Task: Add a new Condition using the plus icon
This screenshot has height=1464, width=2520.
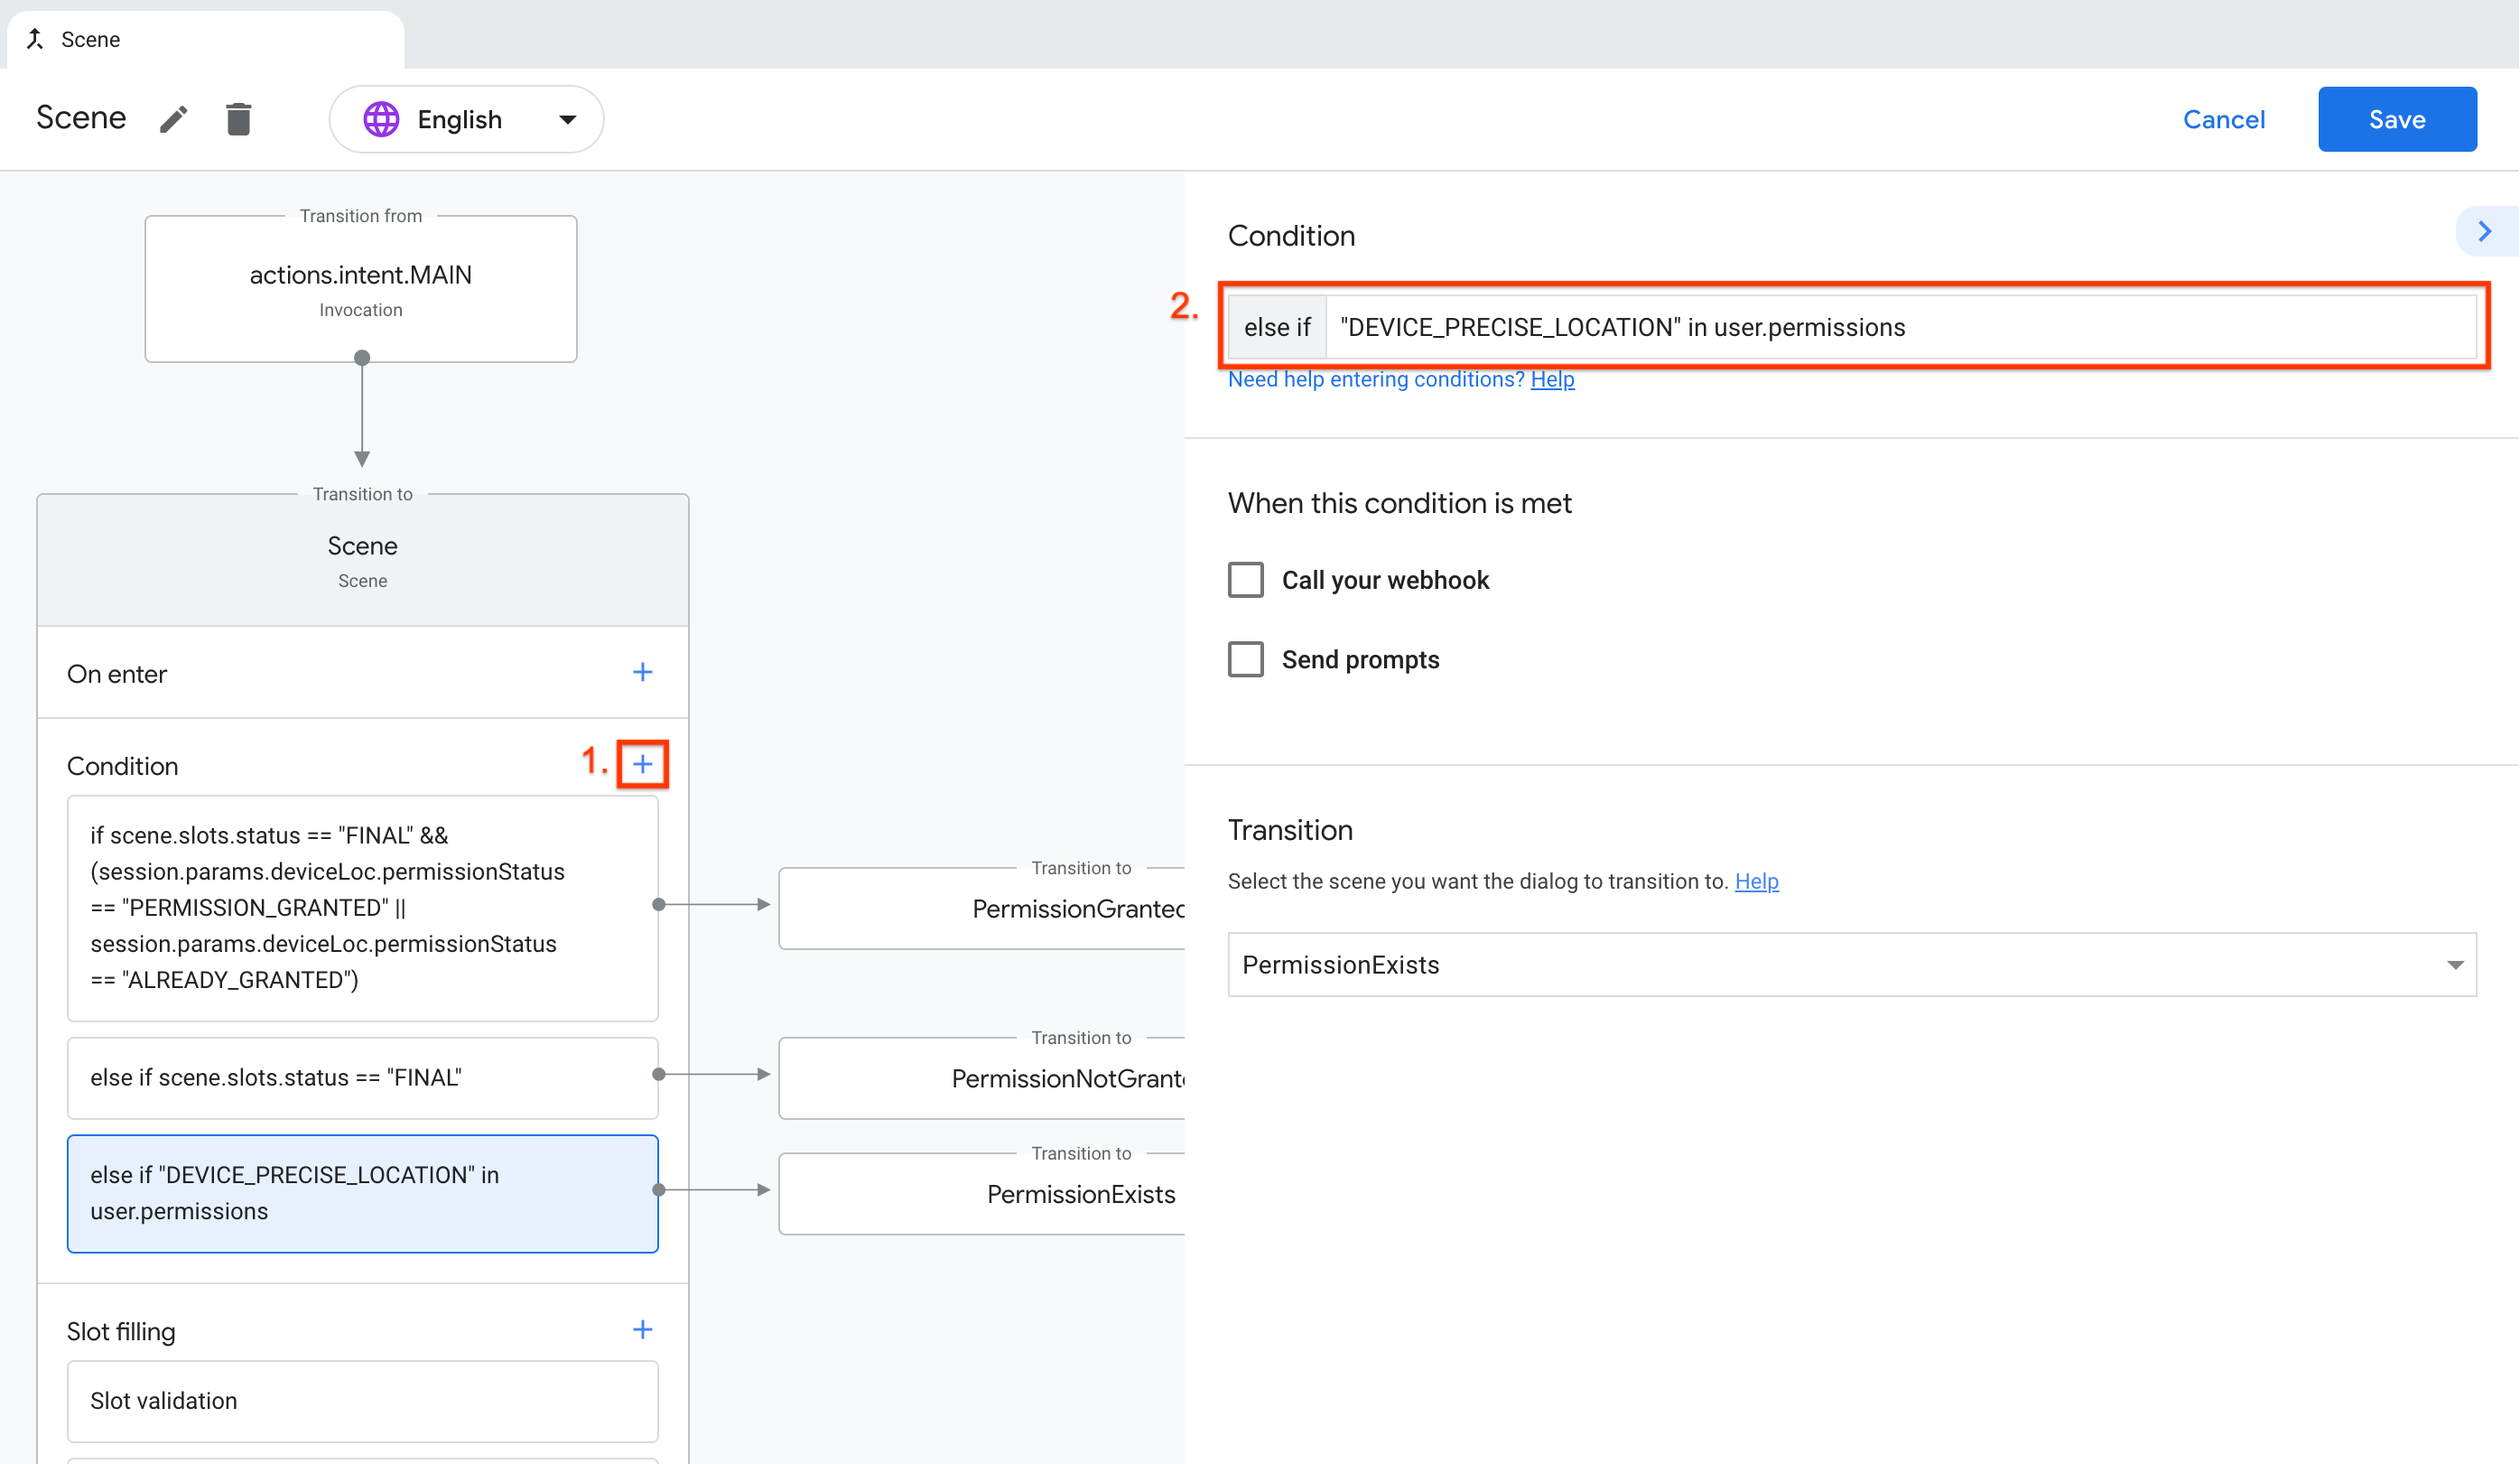Action: (x=643, y=763)
